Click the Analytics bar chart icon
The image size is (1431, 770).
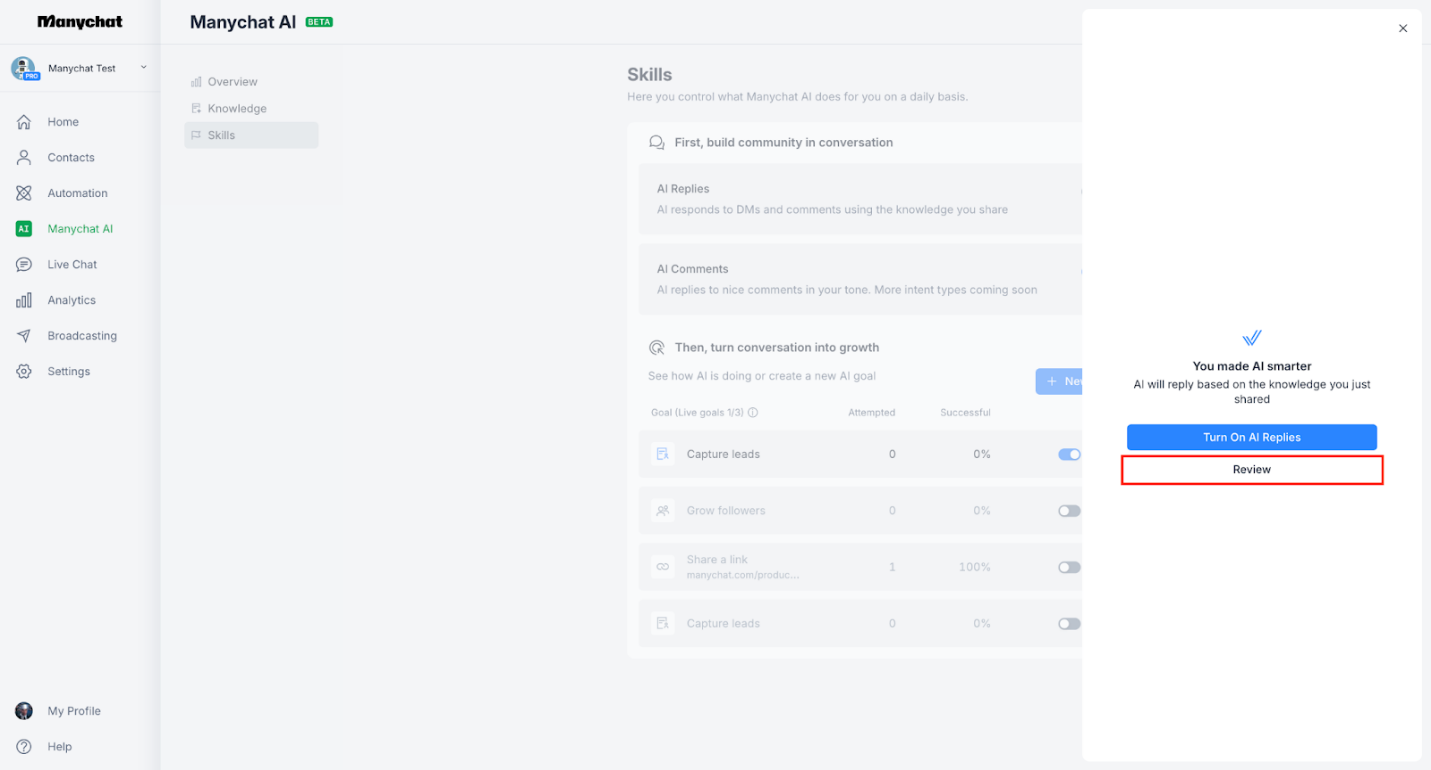(24, 300)
